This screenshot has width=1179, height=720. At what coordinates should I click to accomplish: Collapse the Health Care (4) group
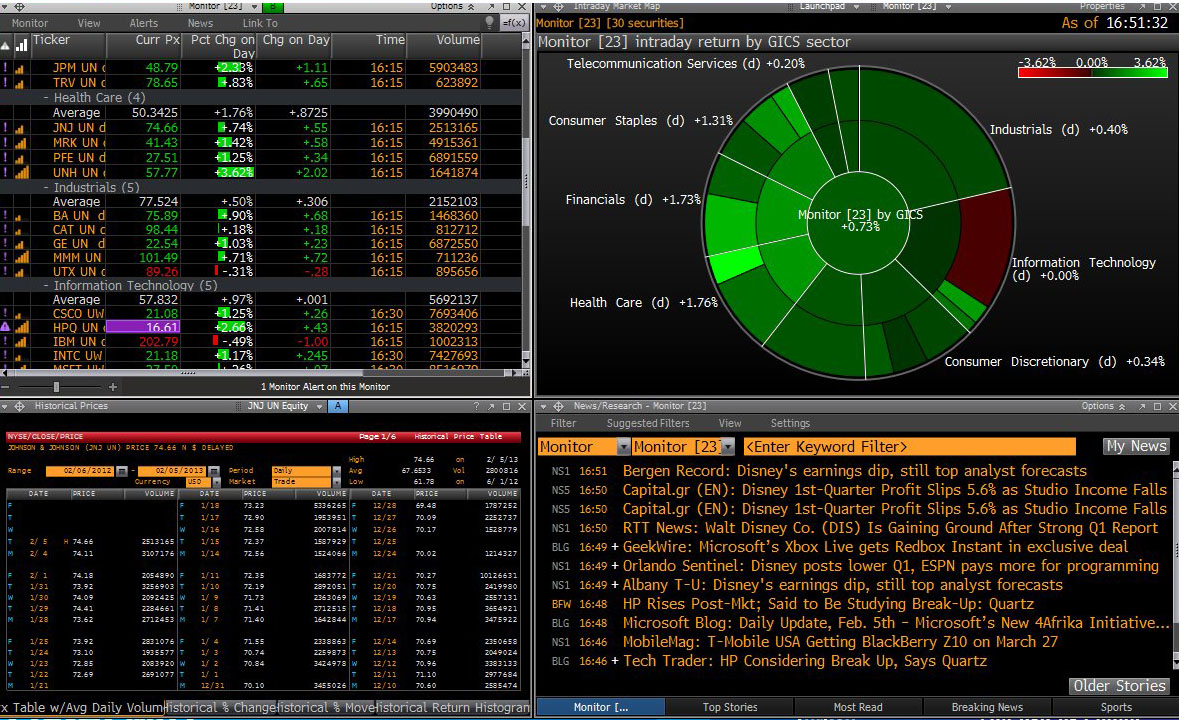[46, 98]
